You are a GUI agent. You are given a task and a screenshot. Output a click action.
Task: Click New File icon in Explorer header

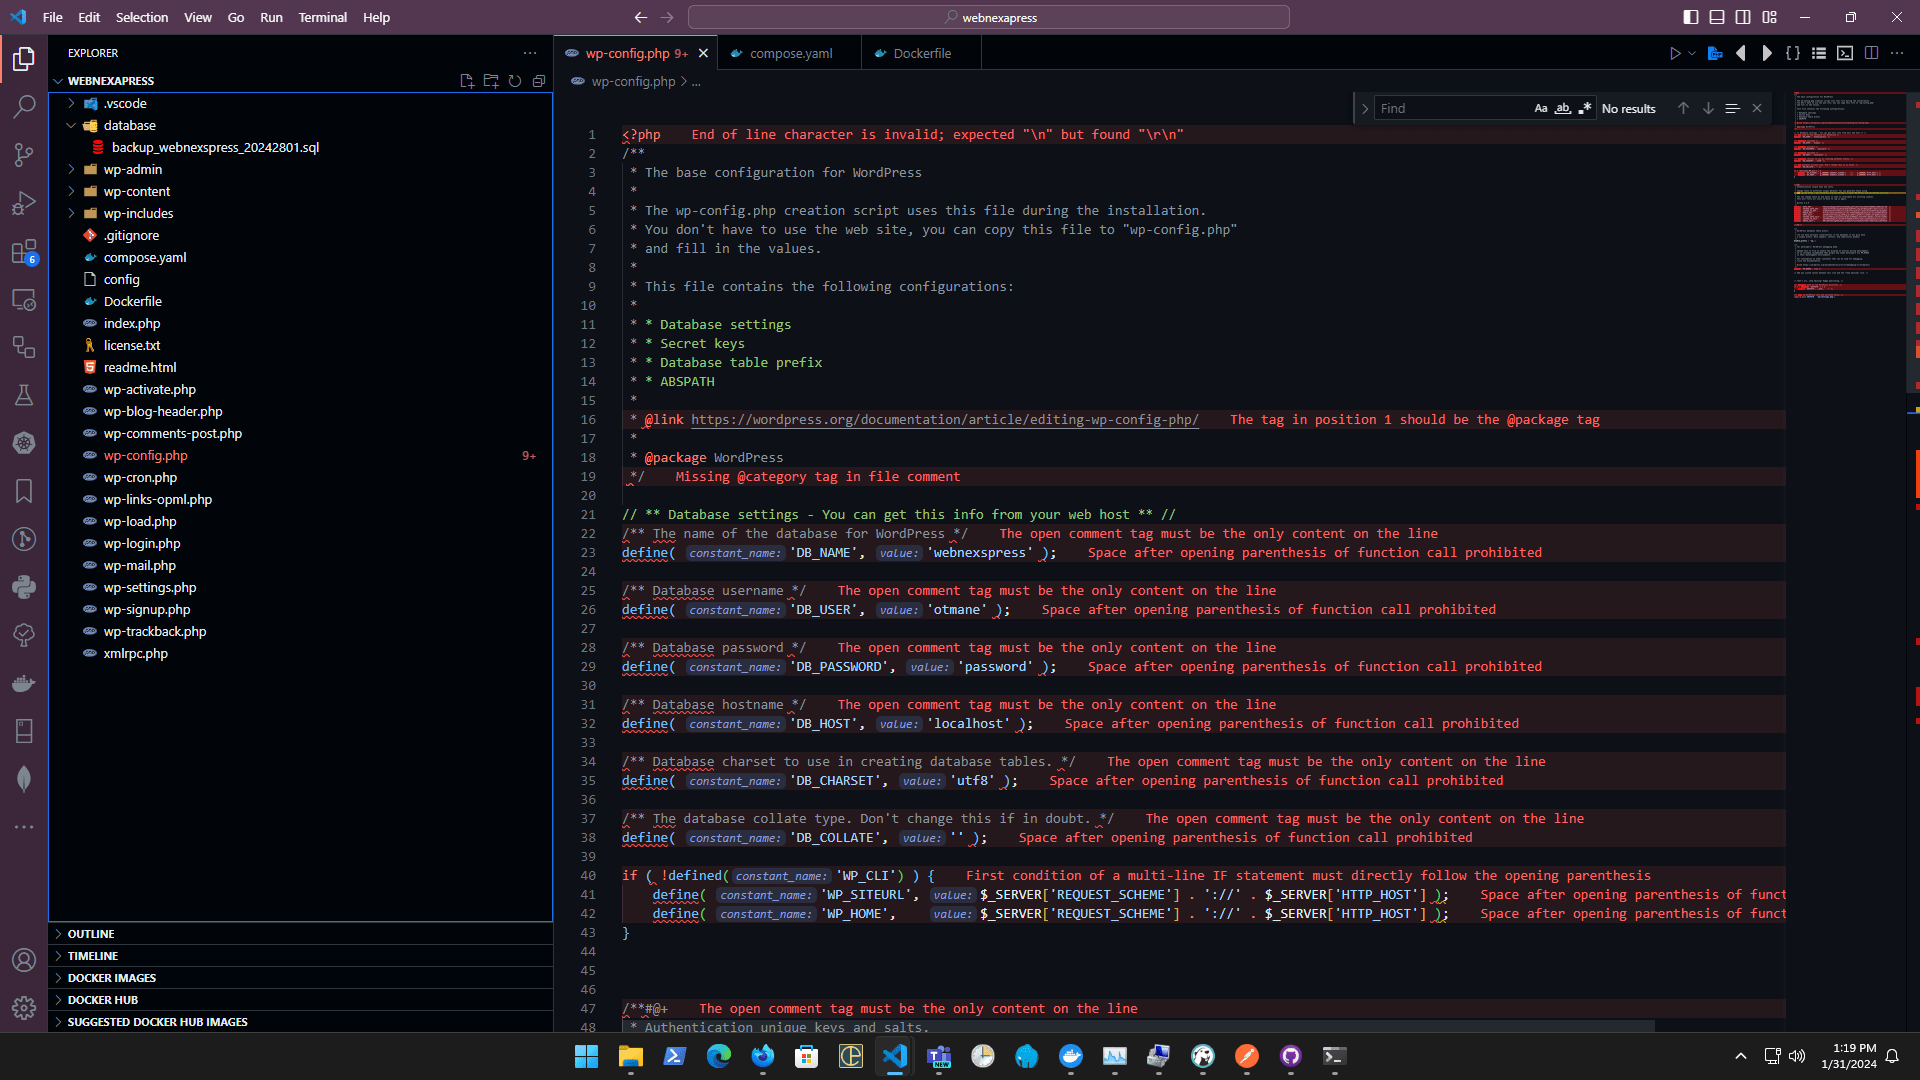click(x=466, y=81)
